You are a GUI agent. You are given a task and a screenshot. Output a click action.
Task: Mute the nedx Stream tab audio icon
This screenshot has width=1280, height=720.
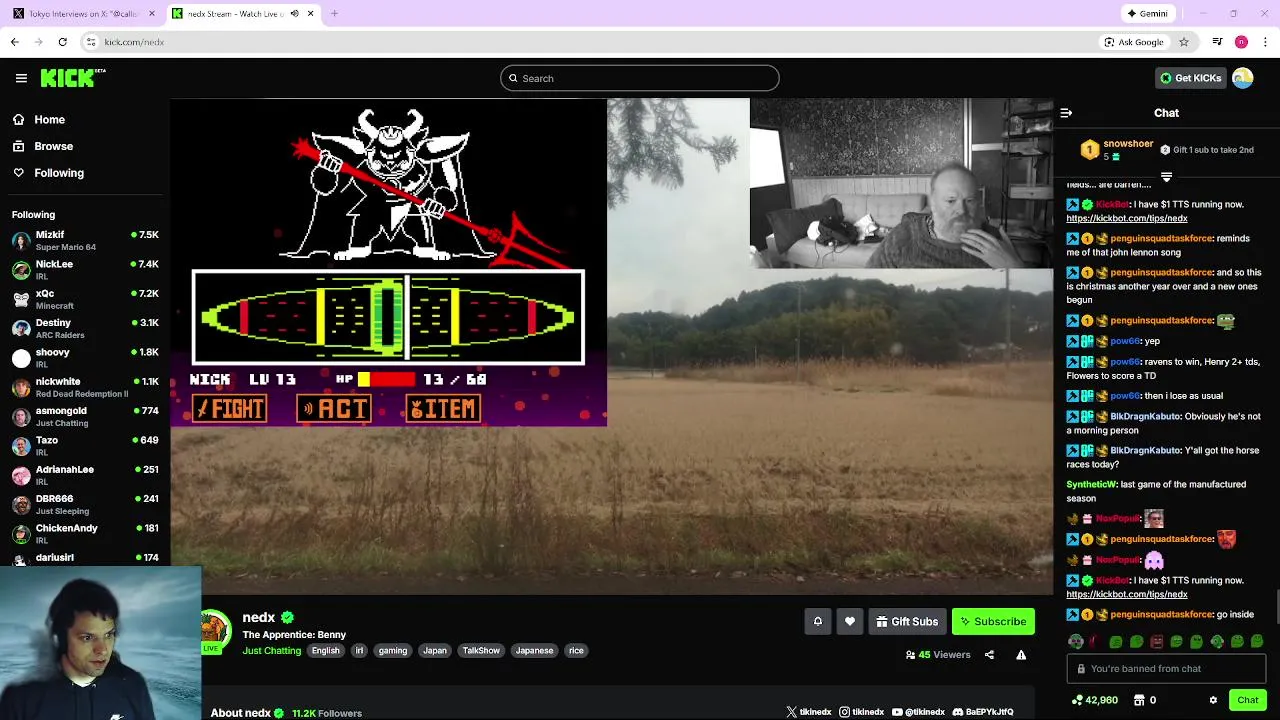tap(294, 14)
